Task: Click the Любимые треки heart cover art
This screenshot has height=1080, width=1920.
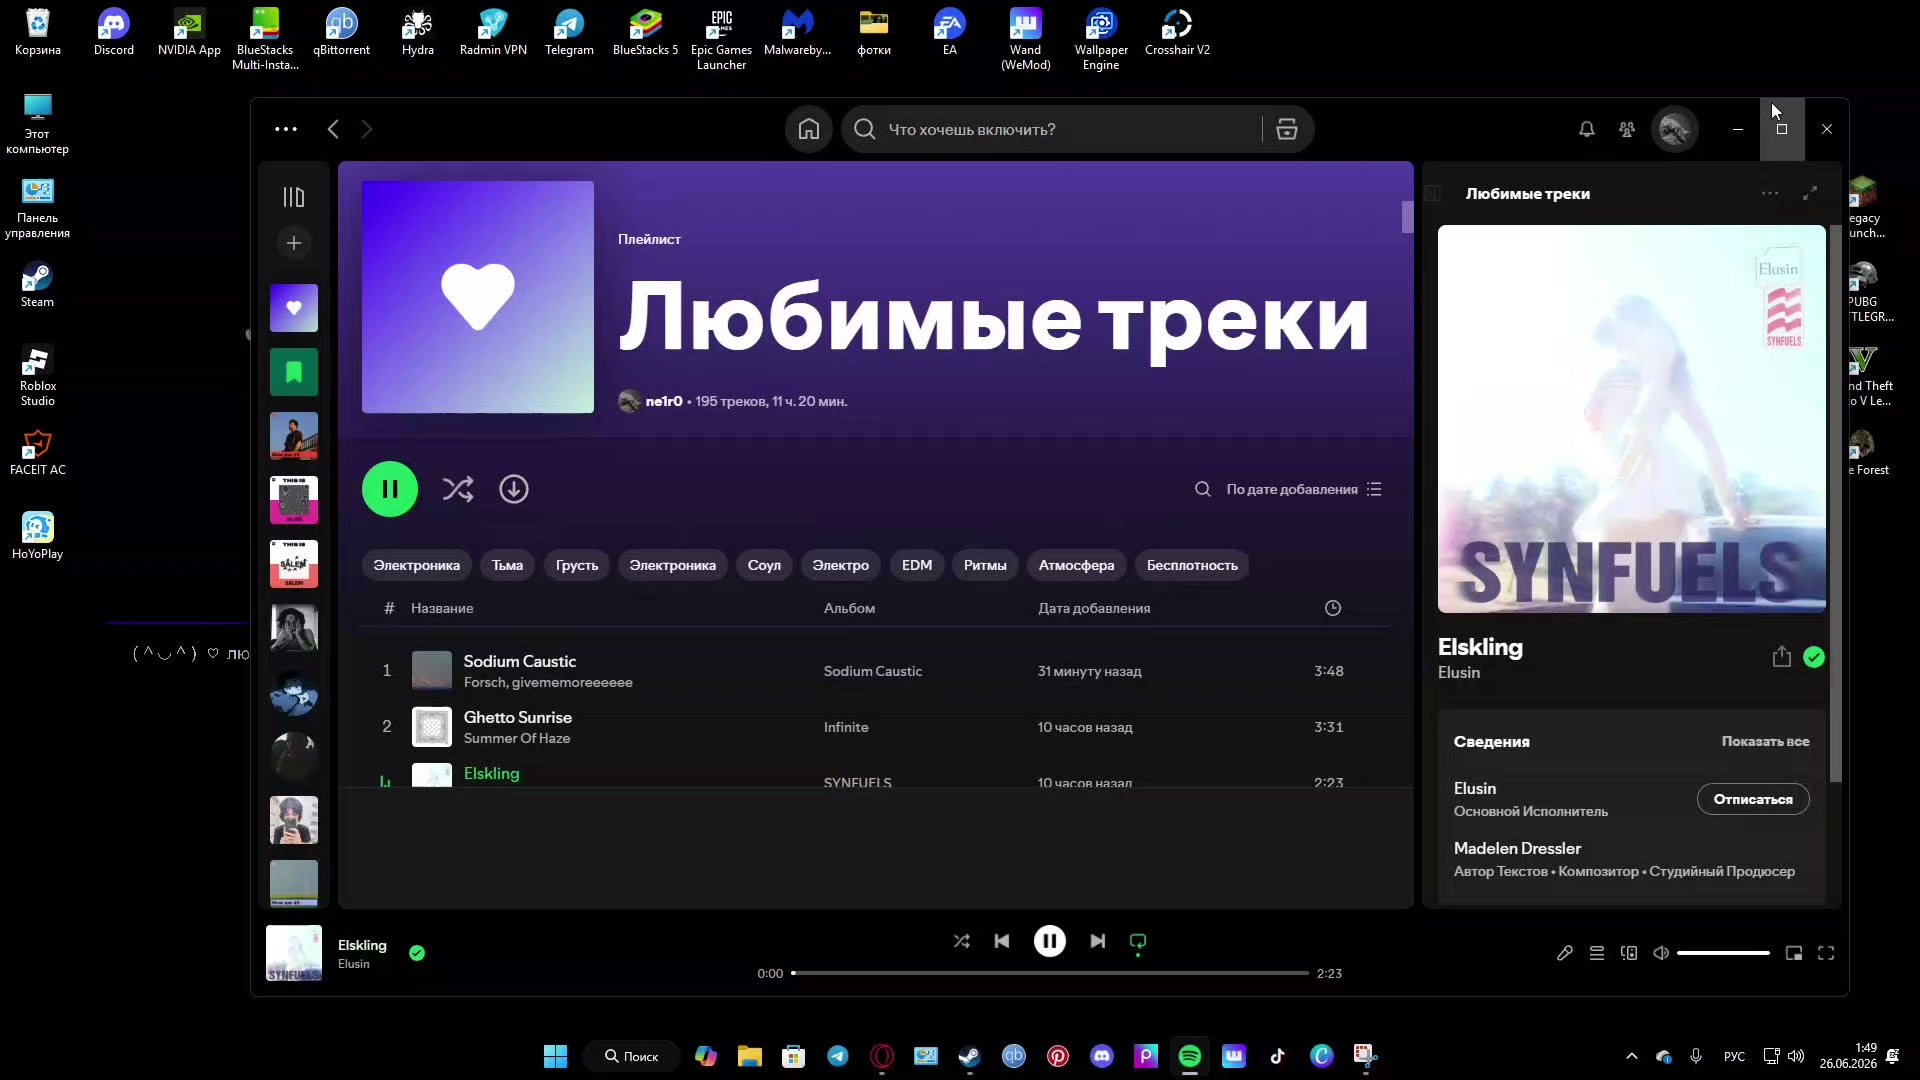Action: [478, 297]
